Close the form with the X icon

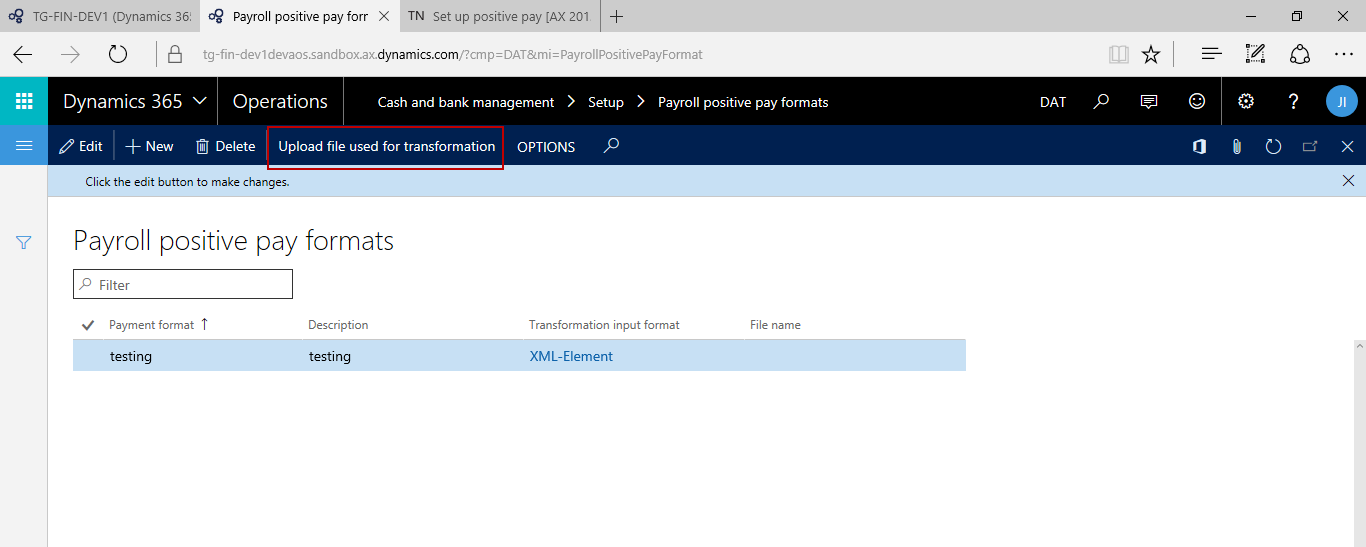[x=1347, y=147]
